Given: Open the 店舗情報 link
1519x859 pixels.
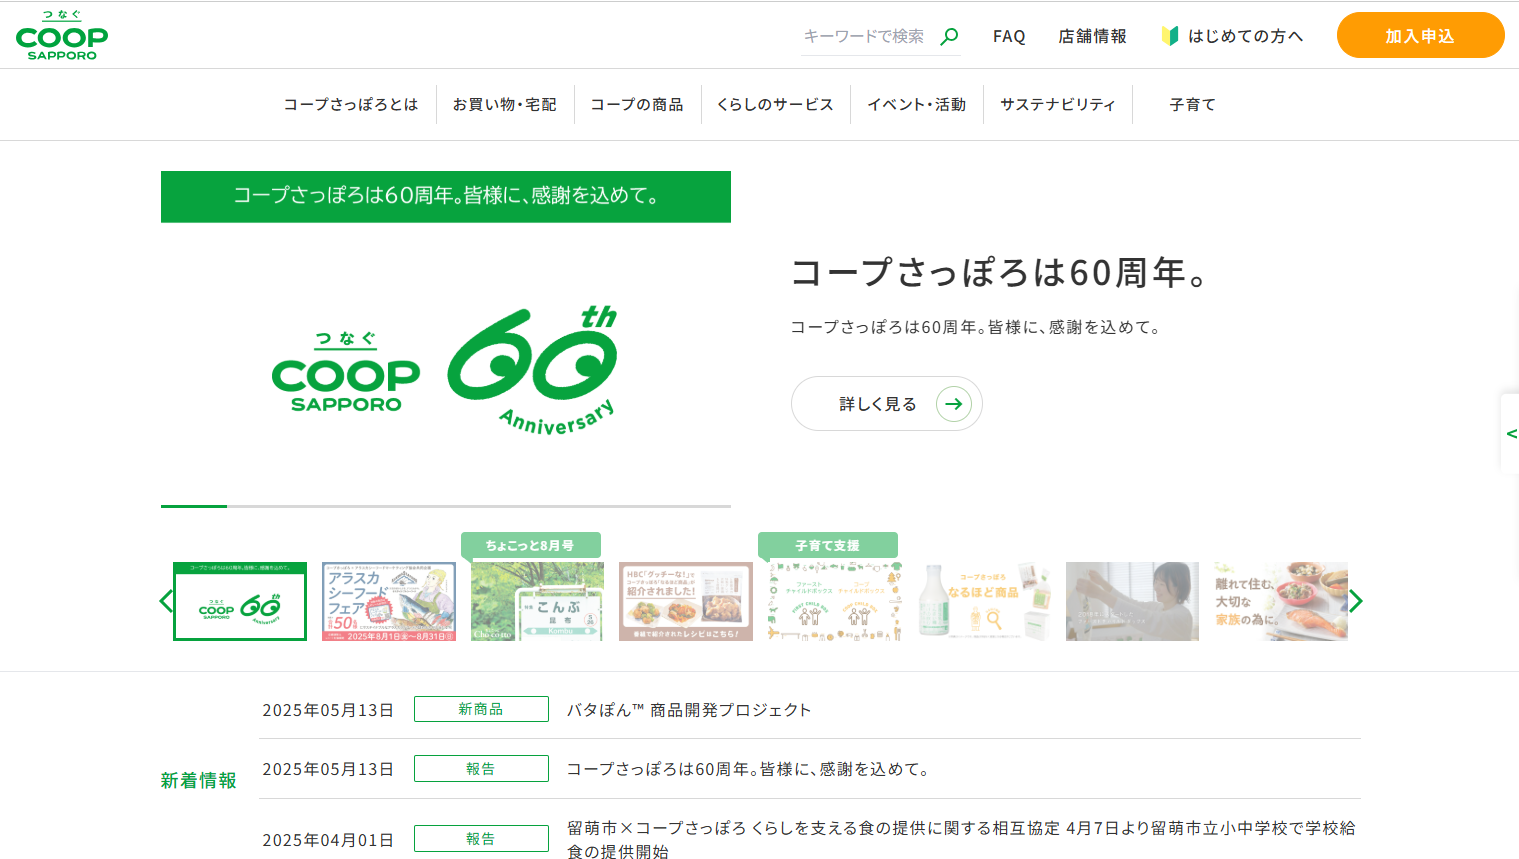Looking at the screenshot, I should [1092, 36].
